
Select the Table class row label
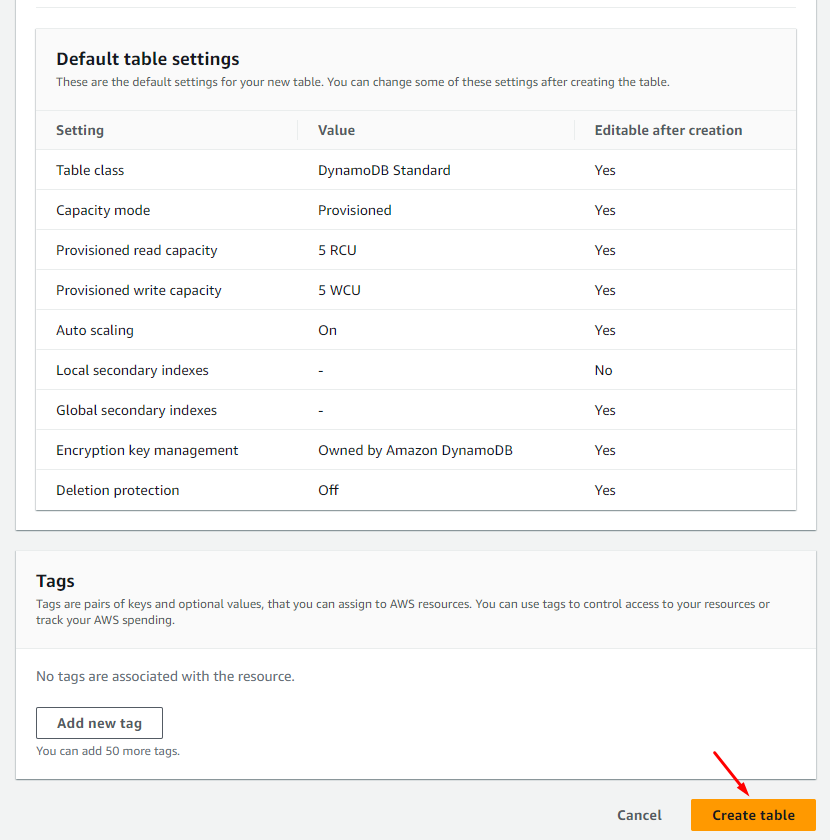90,170
